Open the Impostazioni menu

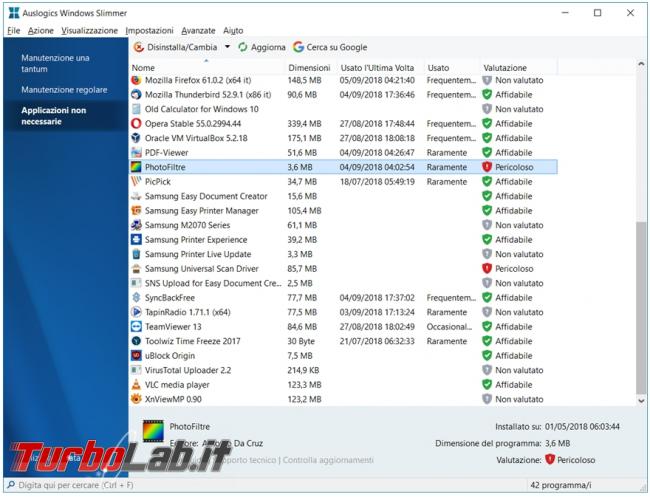pos(149,31)
